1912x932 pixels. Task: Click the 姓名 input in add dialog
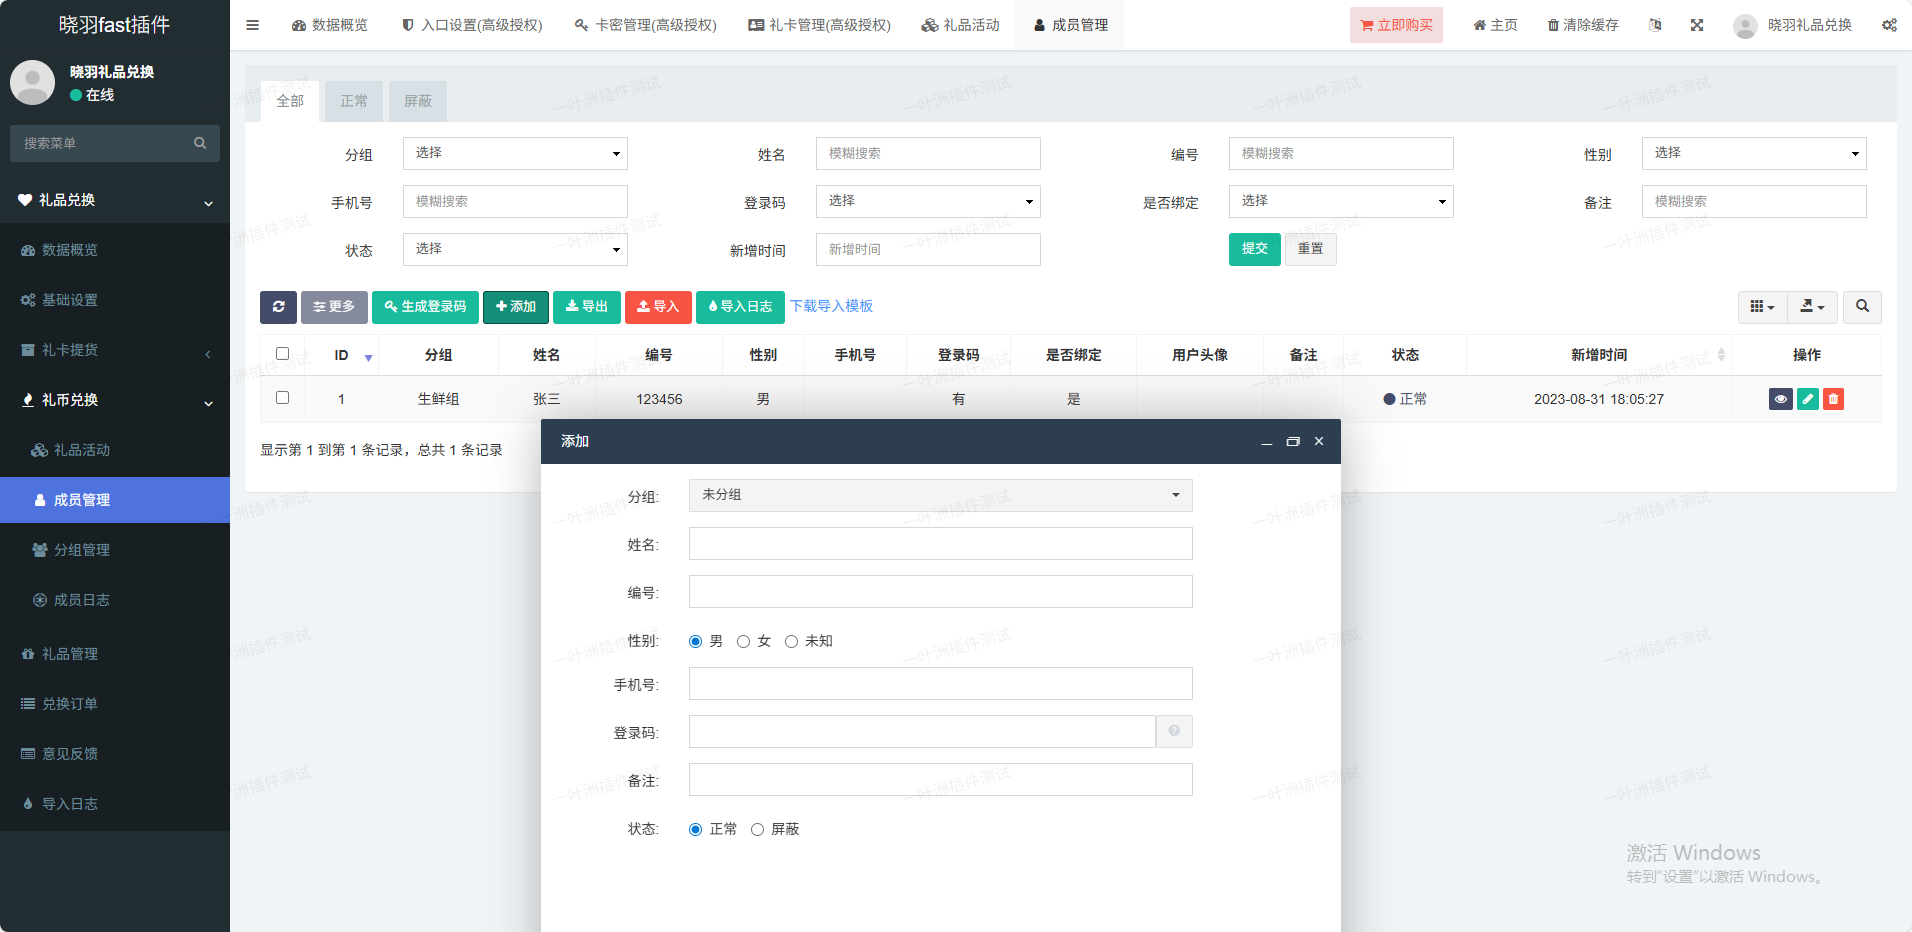[940, 544]
